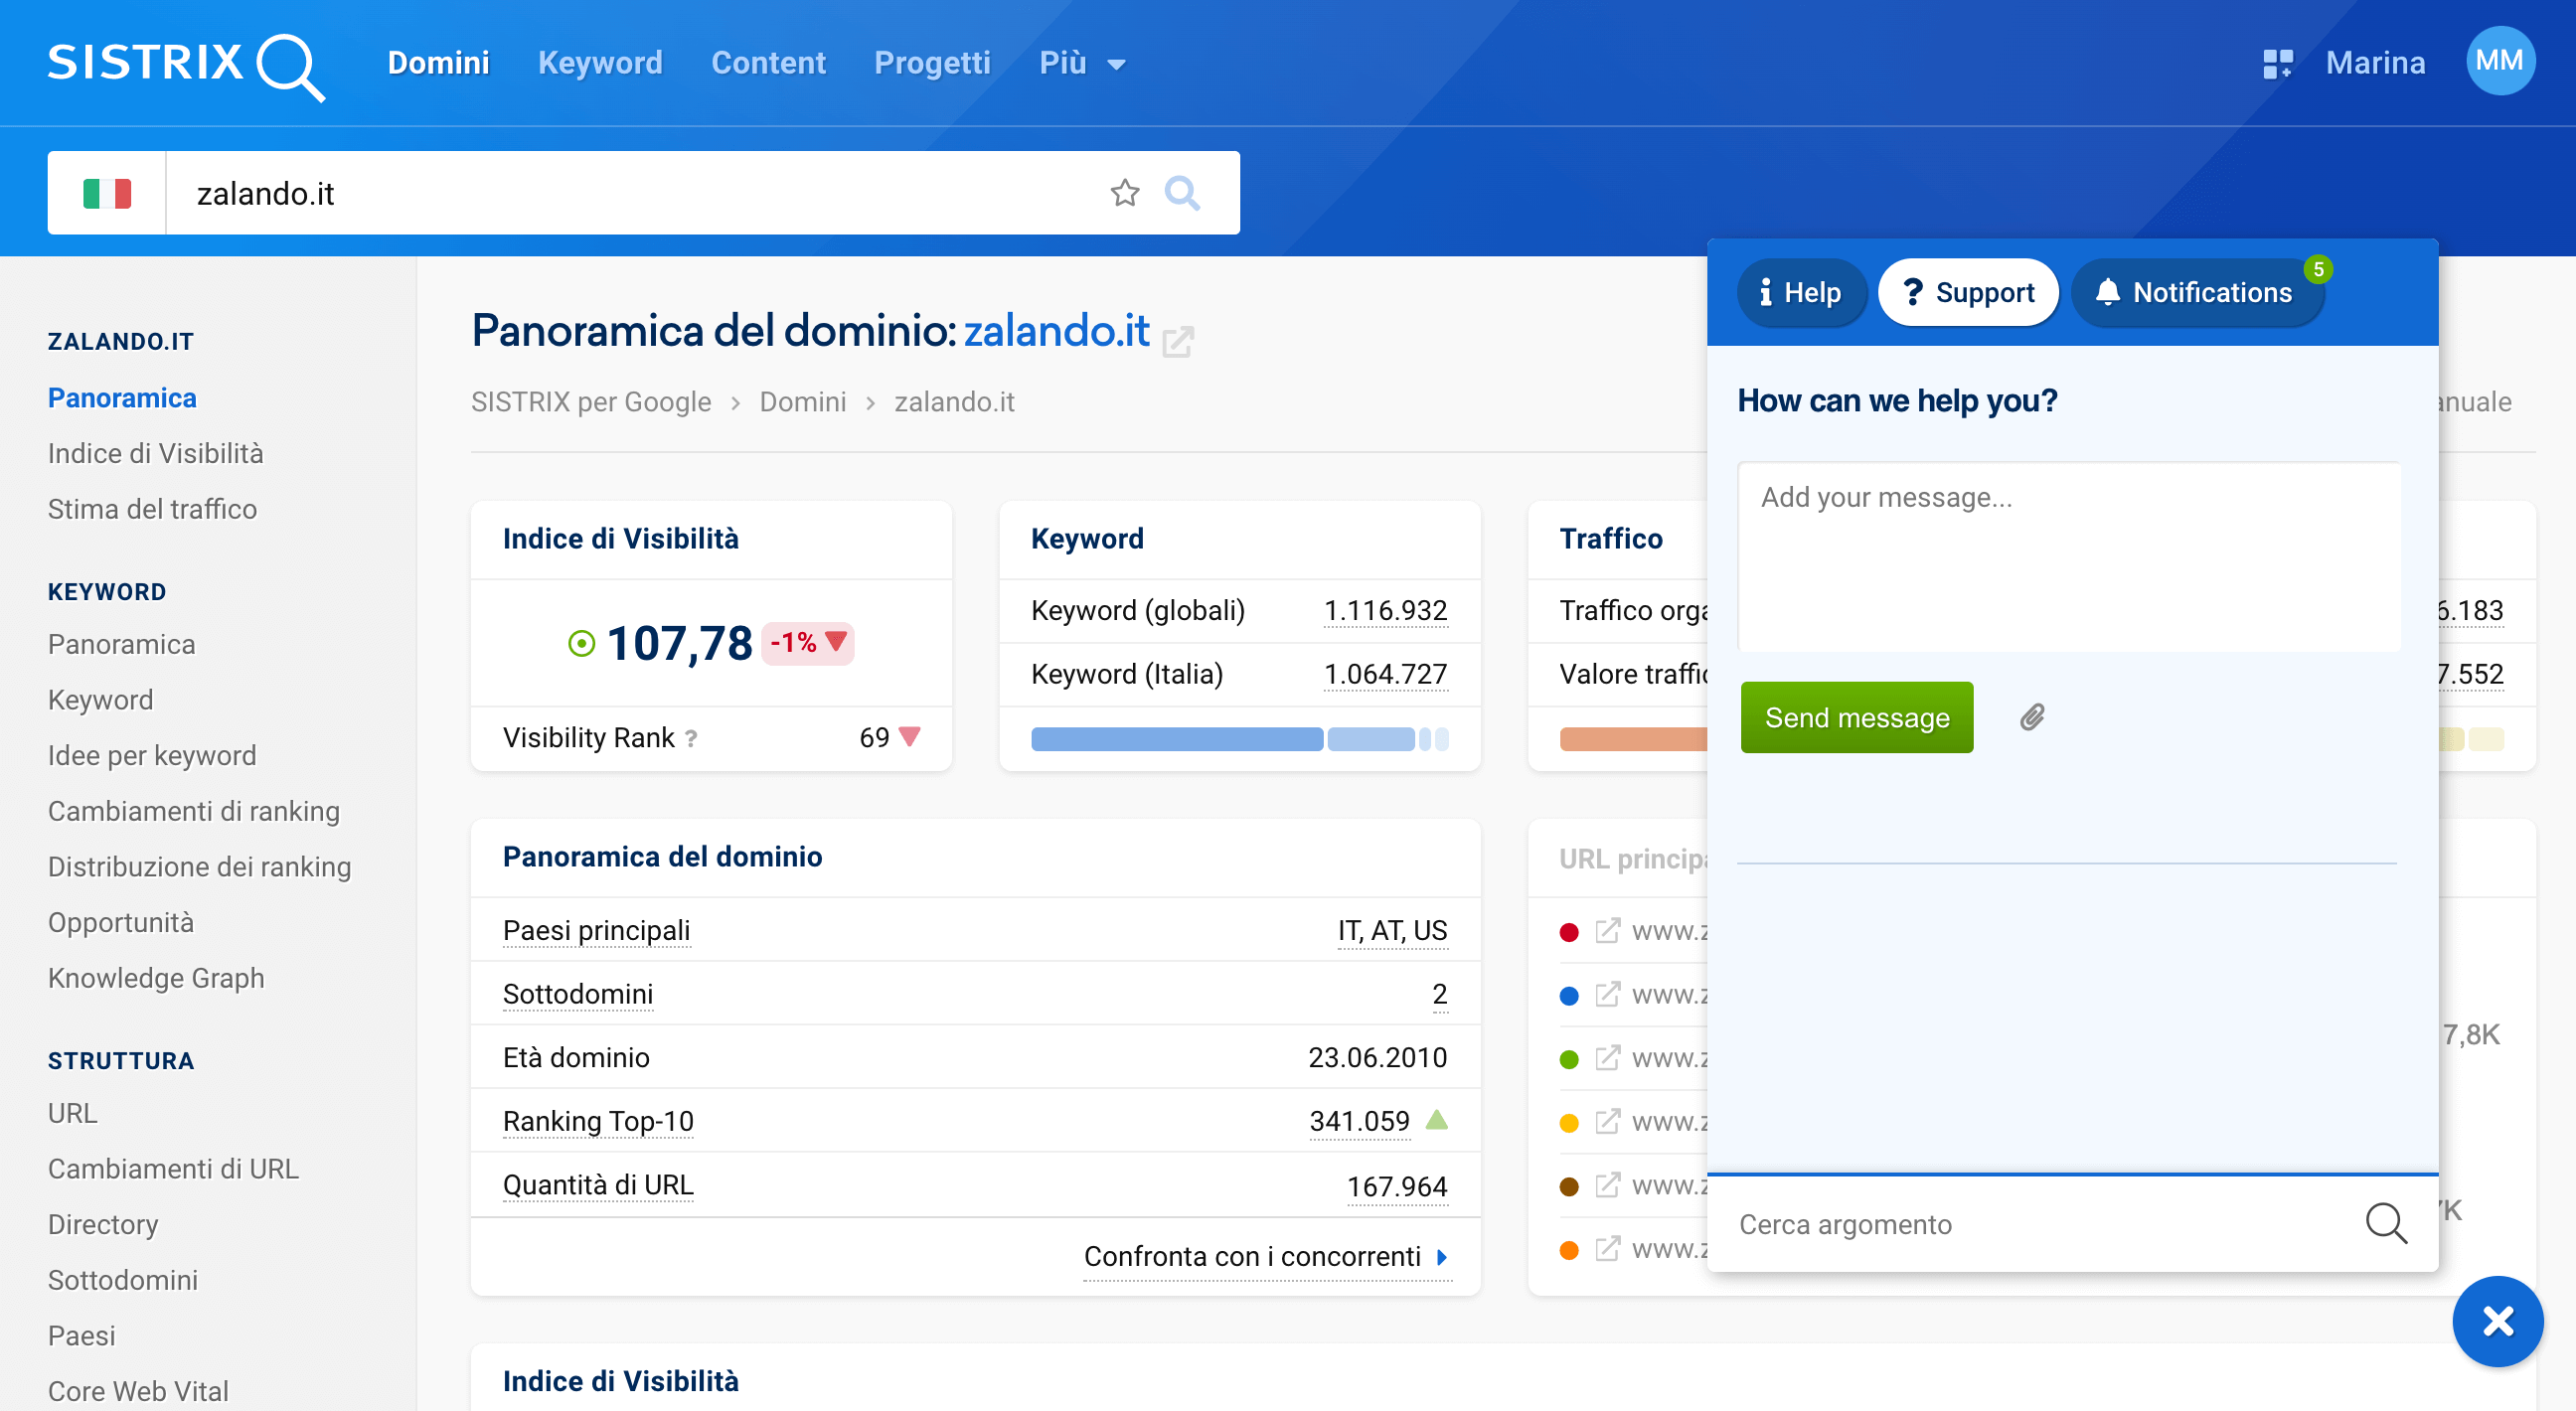Open Idee per keyword in sidebar
The image size is (2576, 1411).
tap(152, 756)
